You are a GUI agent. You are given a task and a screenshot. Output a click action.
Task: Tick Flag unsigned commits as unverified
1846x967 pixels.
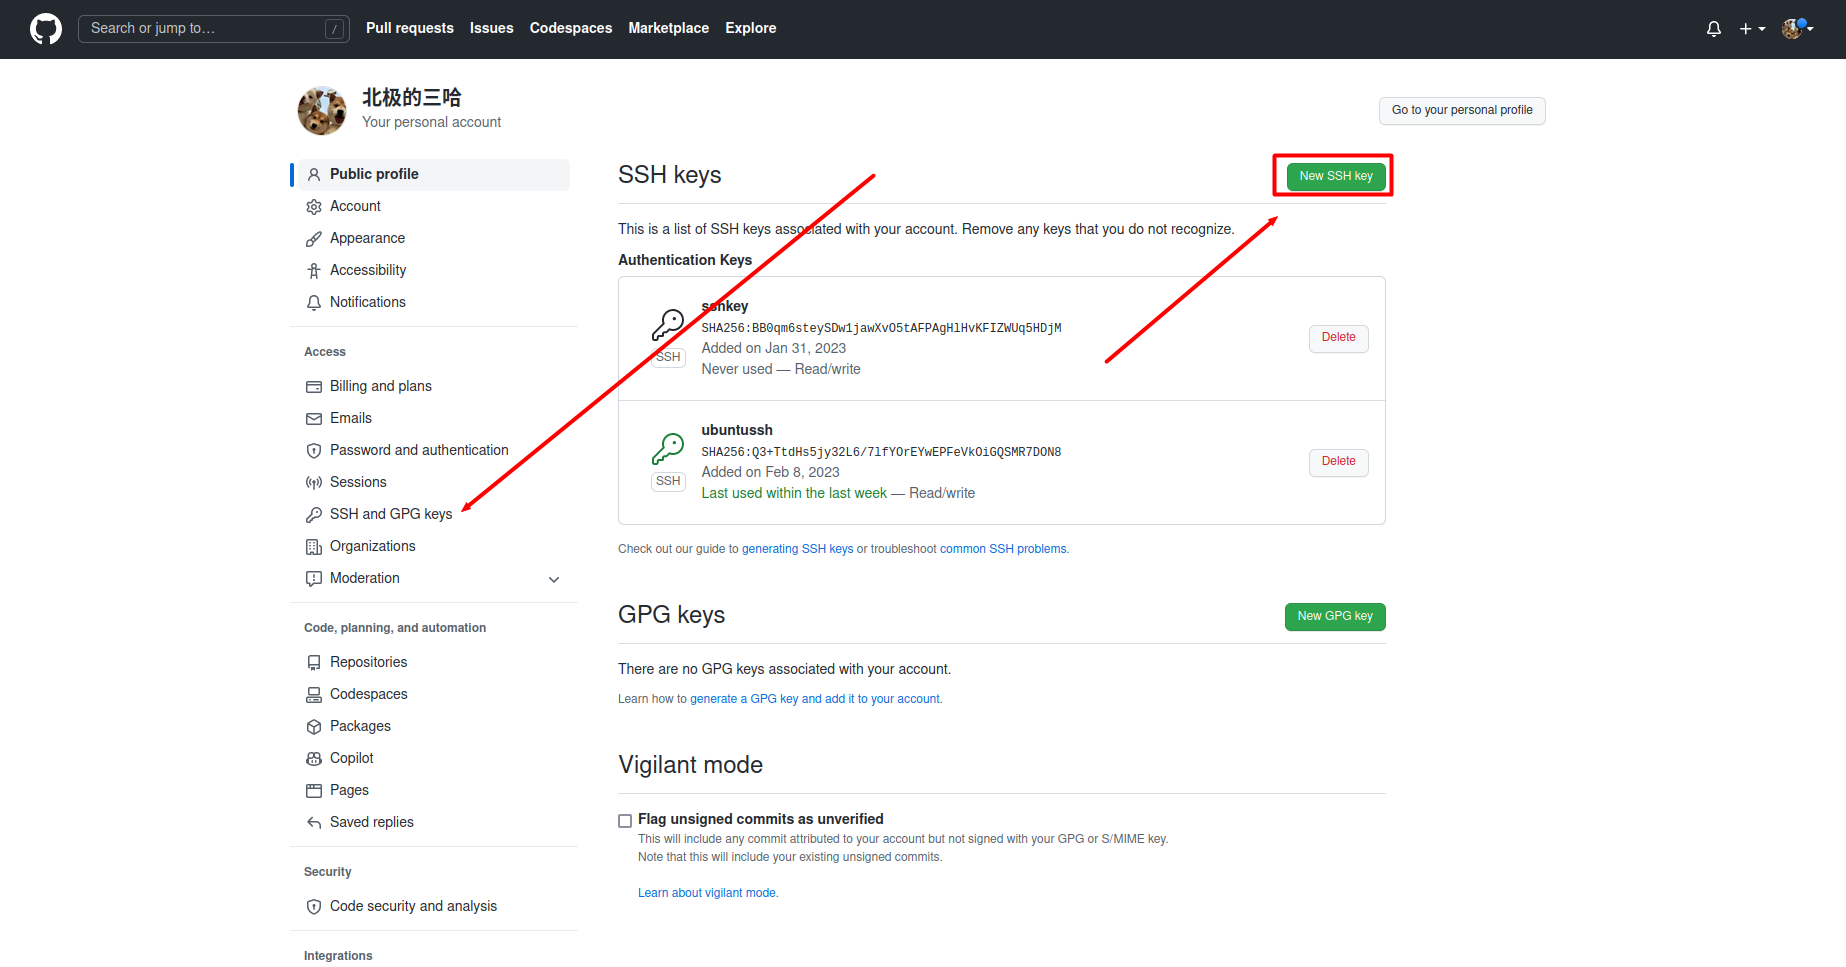click(625, 821)
